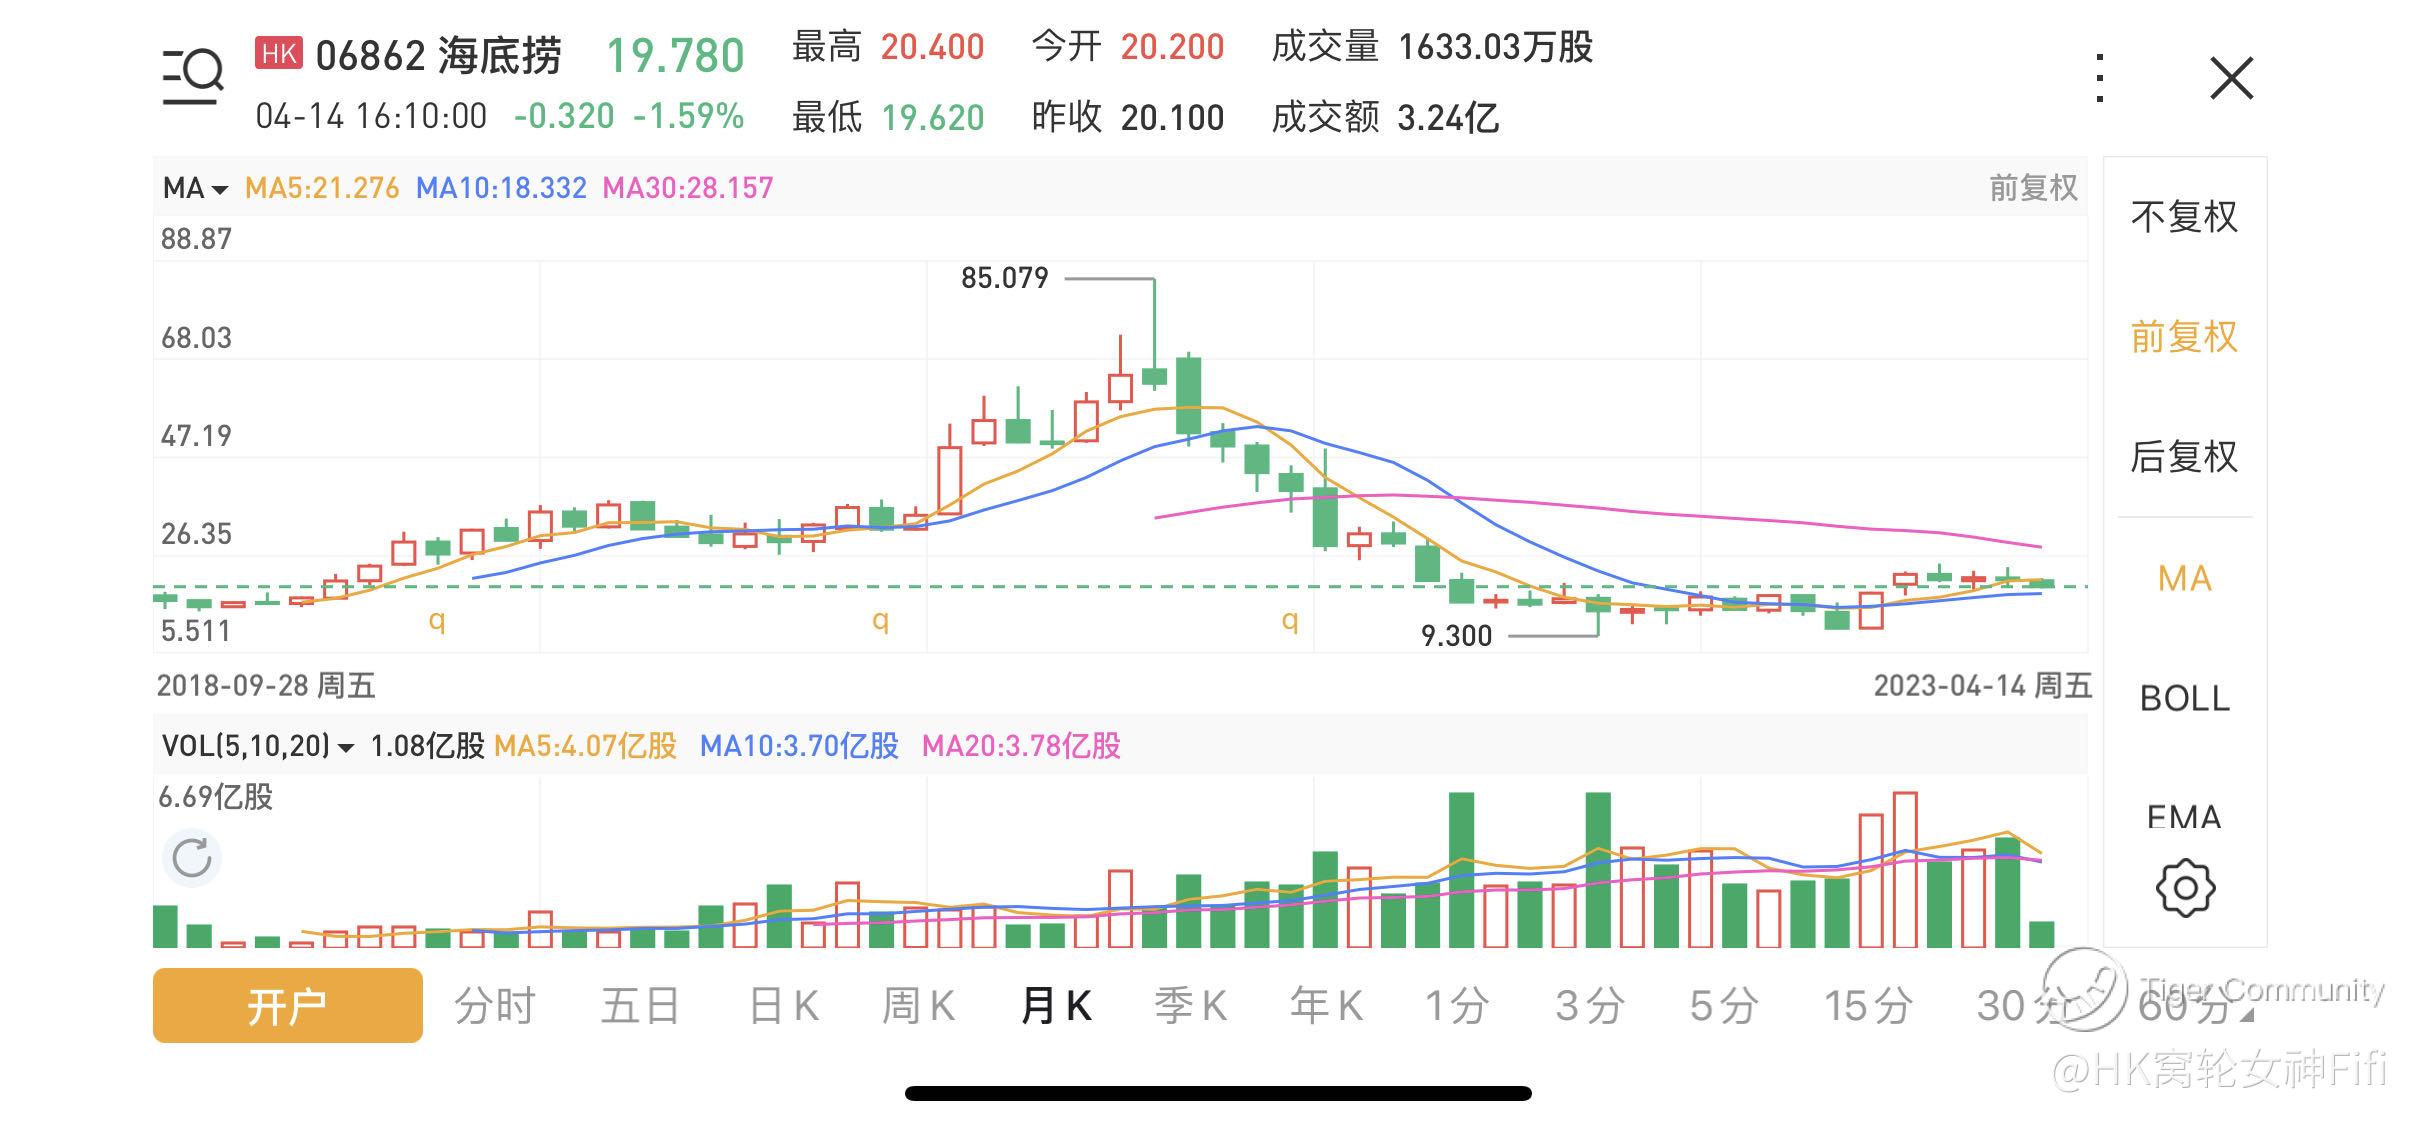Tap the start date 2018-09-28 周五
The image size is (2436, 1125).
[x=266, y=686]
